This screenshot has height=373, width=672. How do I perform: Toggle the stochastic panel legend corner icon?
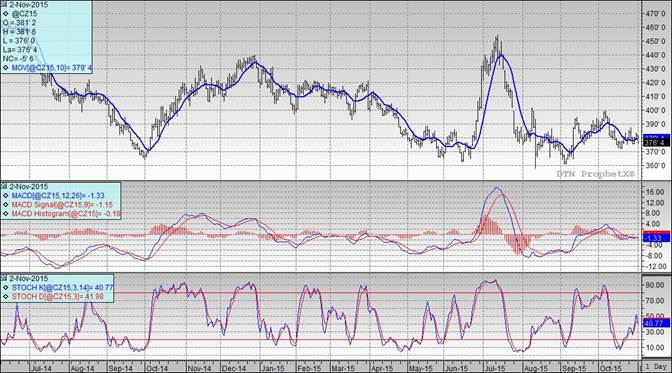4,278
